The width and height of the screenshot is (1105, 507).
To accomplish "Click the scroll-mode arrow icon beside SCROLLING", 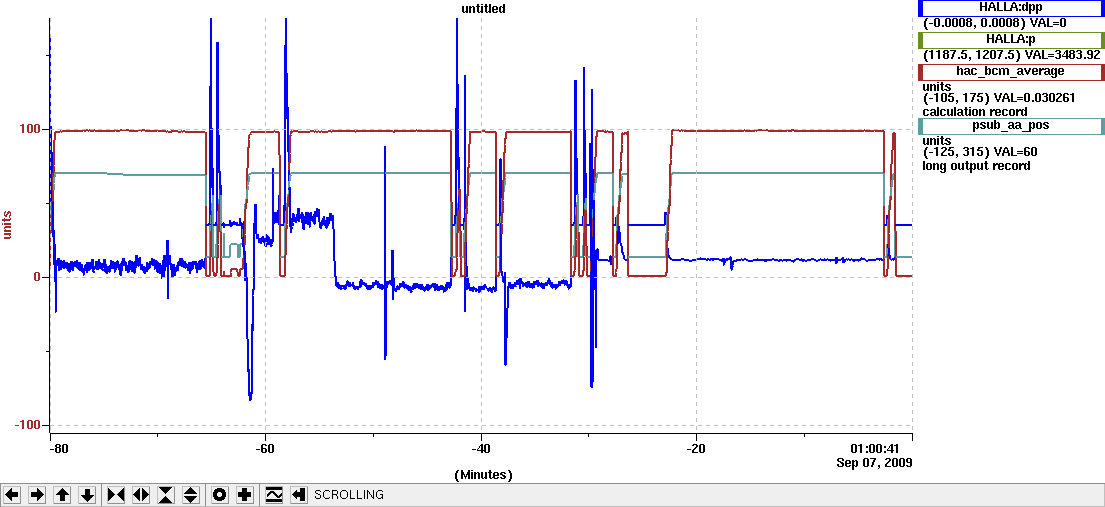I will tap(299, 495).
